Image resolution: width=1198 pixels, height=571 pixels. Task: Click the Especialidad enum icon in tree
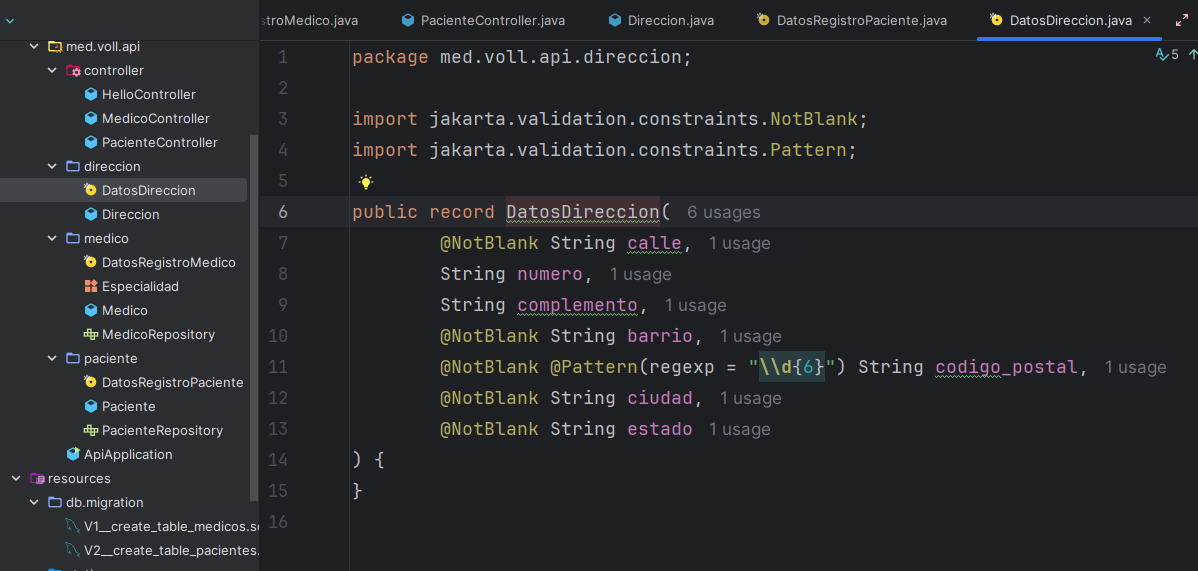coord(90,287)
